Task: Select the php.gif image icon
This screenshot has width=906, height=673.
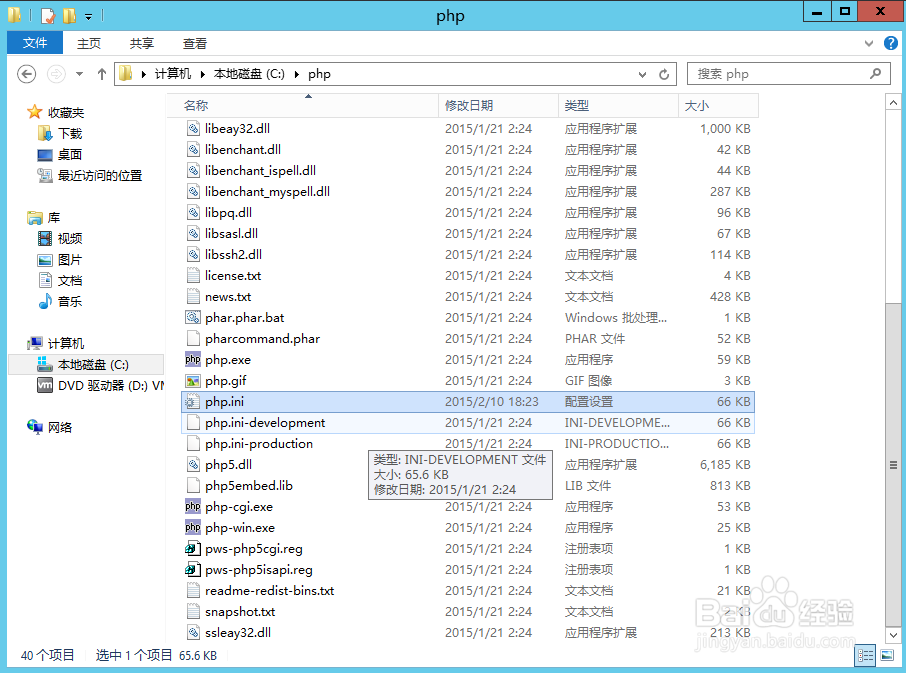Action: pos(193,381)
